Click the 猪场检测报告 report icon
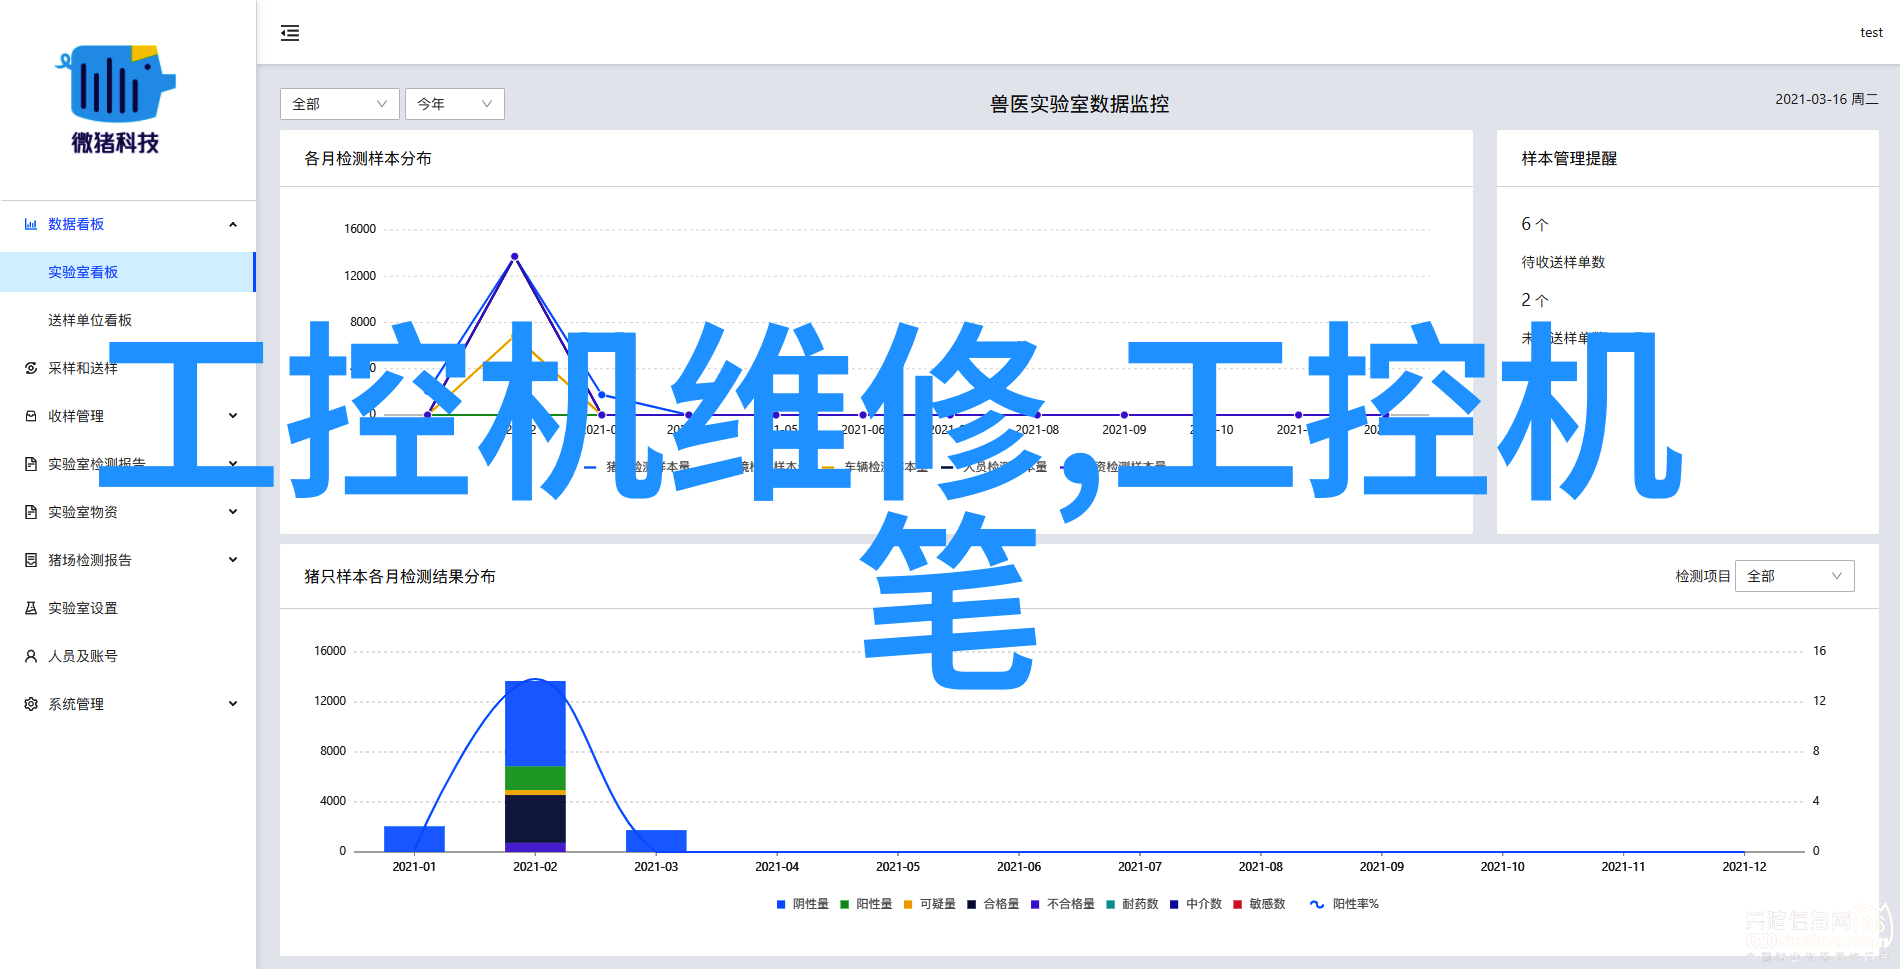1900x969 pixels. 31,560
